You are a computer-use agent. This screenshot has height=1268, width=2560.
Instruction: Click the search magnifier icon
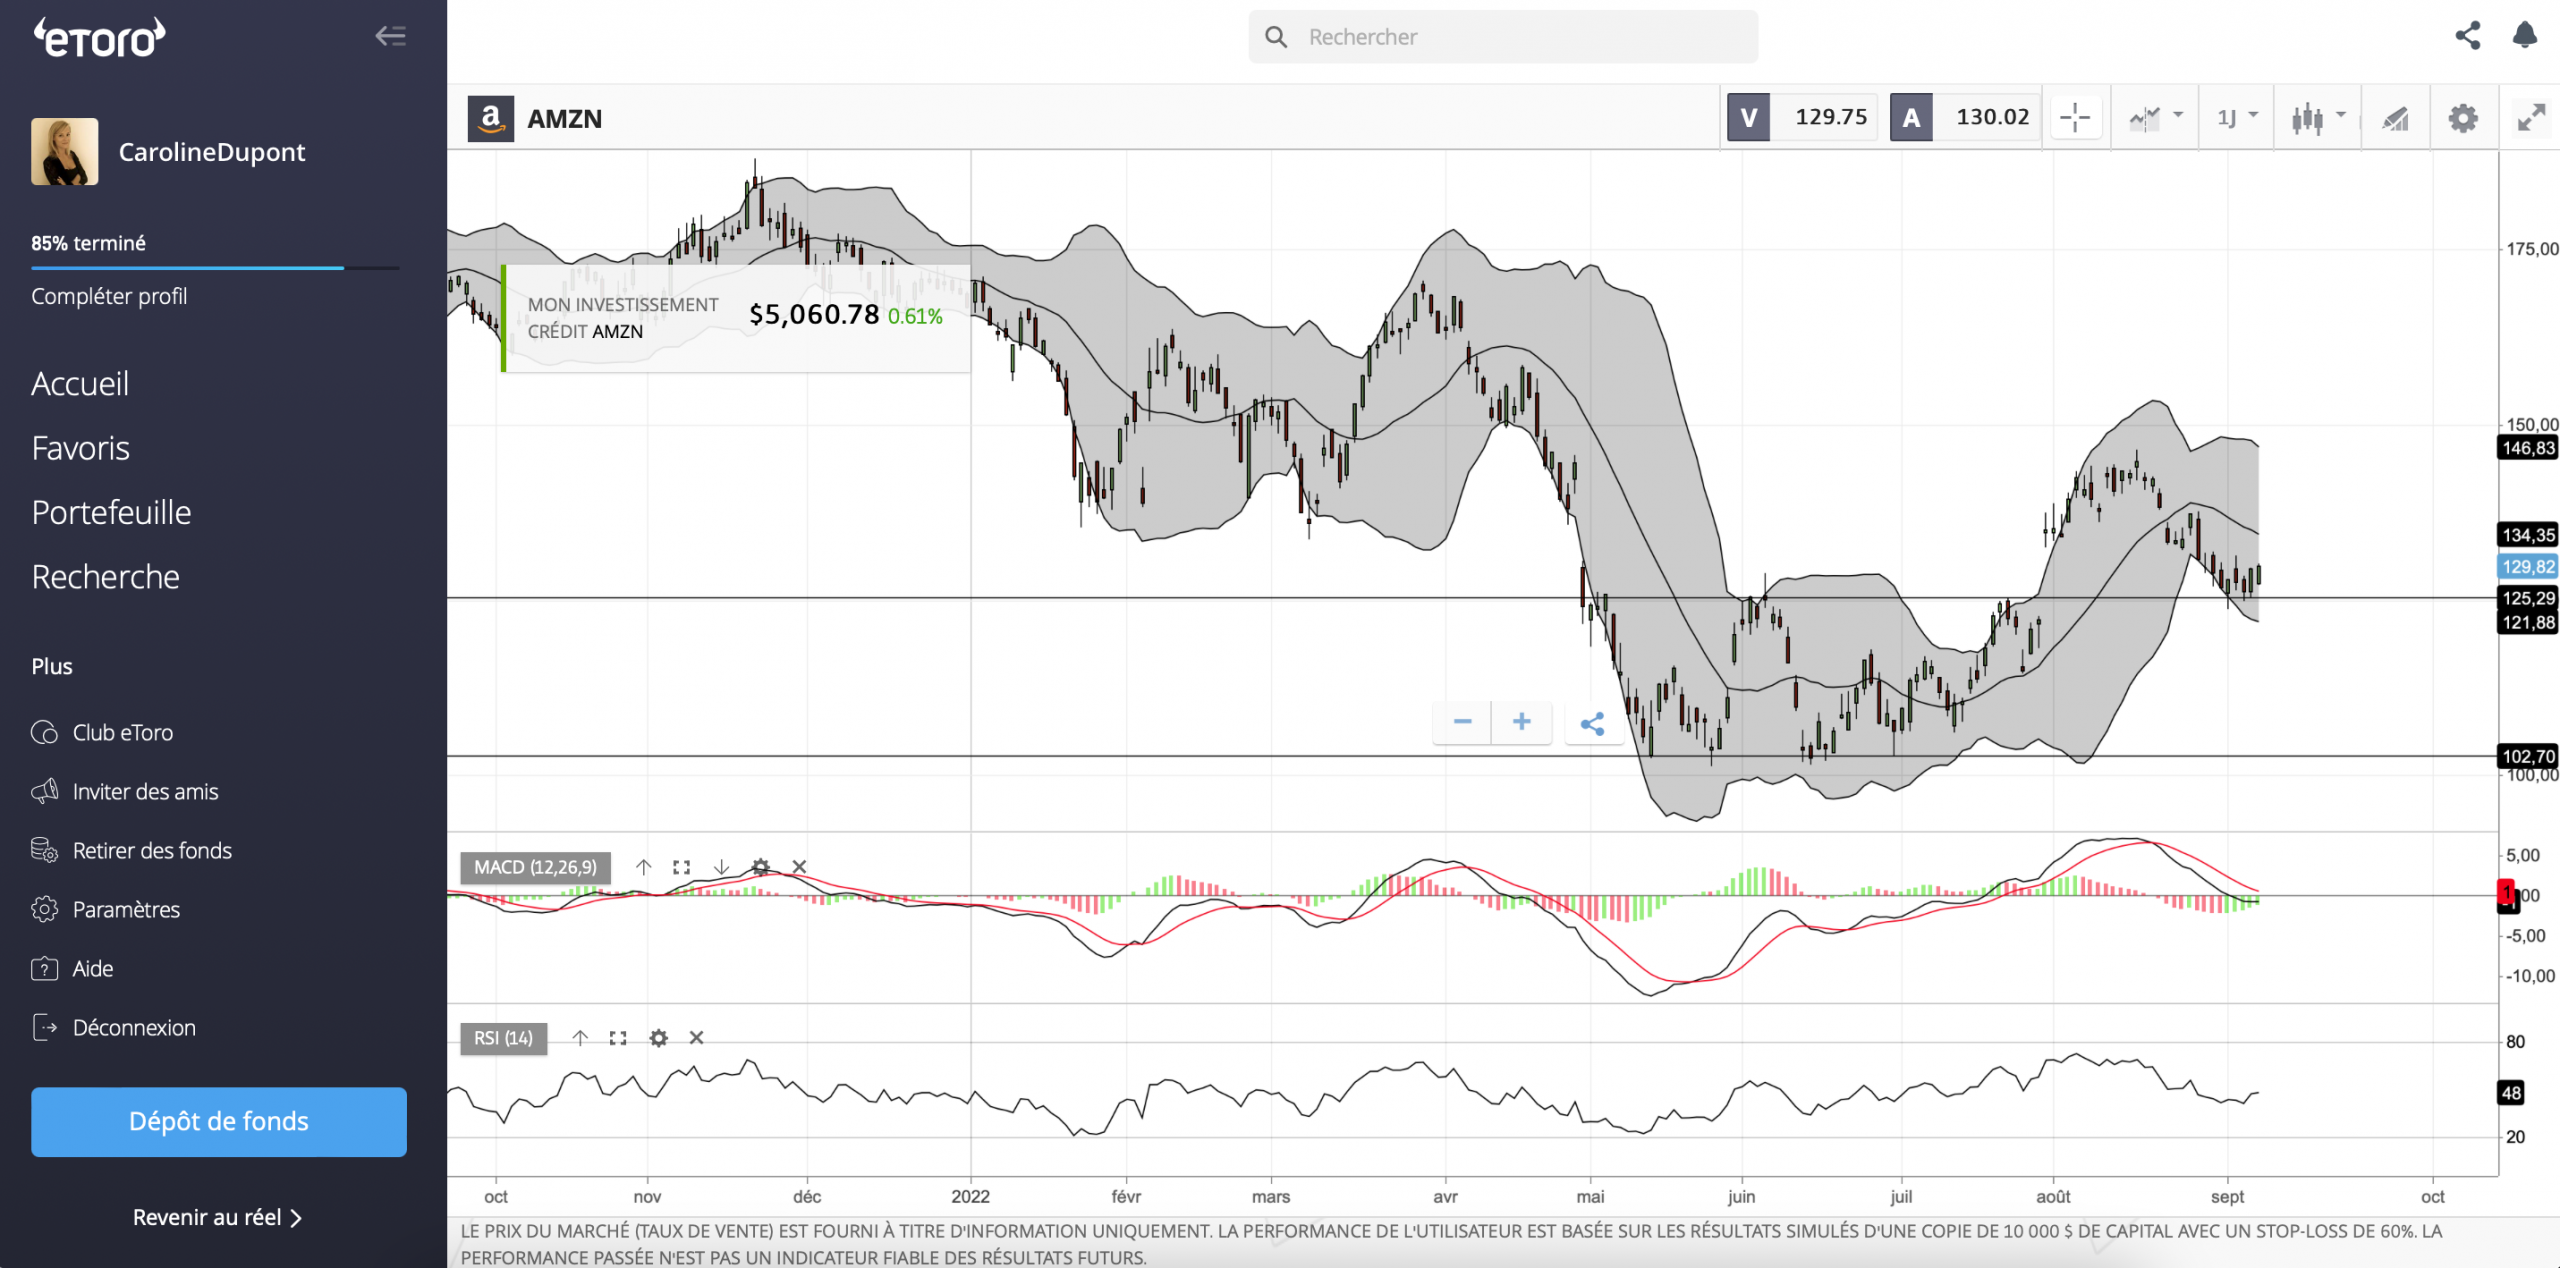tap(1276, 37)
